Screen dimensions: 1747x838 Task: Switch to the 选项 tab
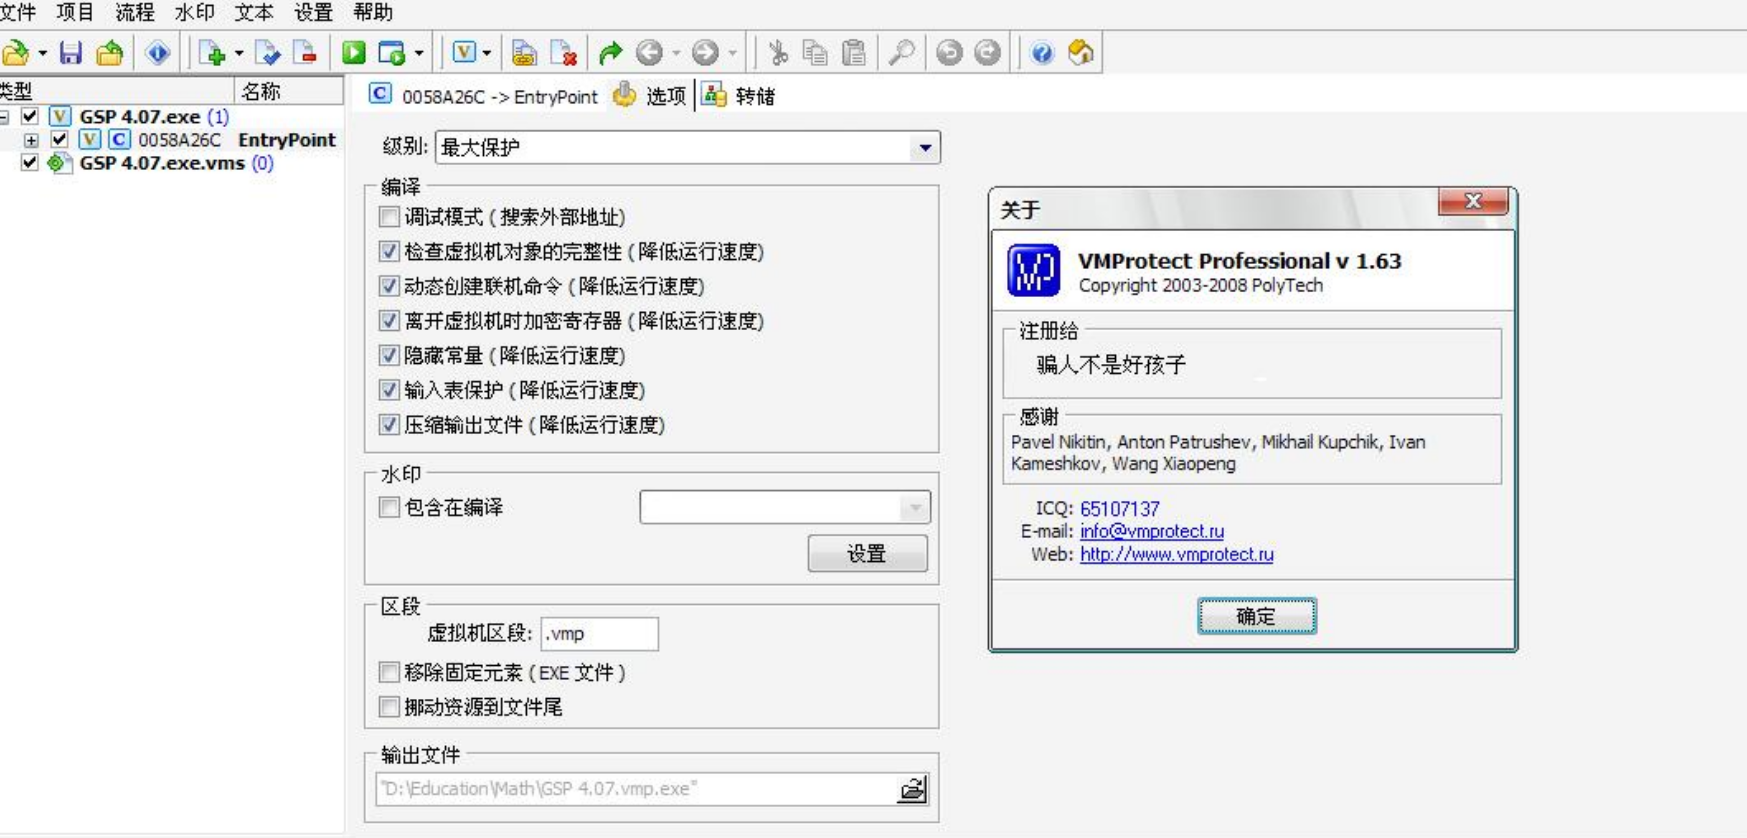[650, 96]
